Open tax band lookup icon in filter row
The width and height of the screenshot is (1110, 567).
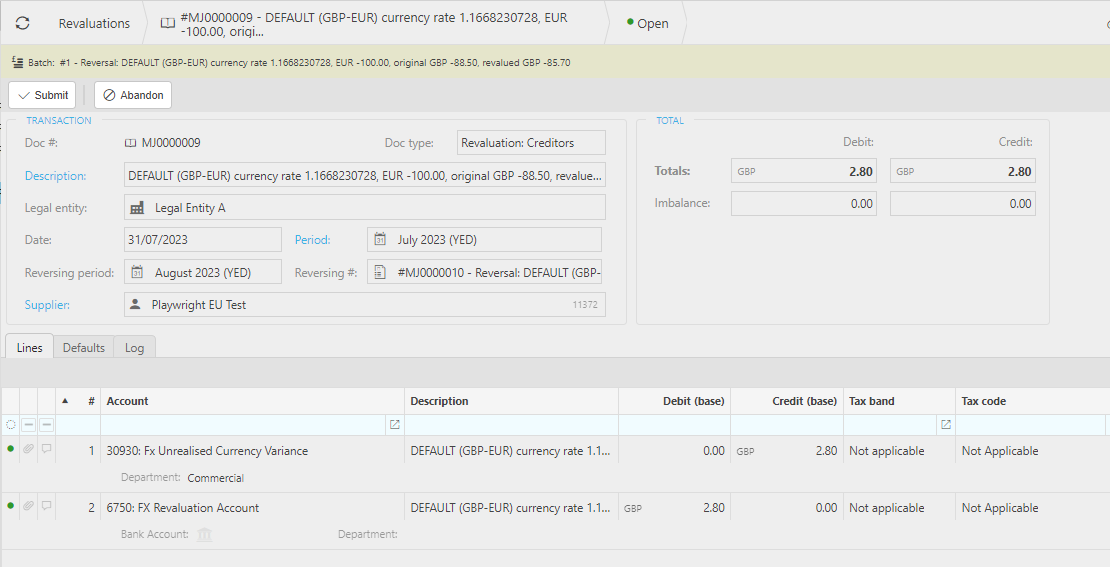(x=945, y=425)
